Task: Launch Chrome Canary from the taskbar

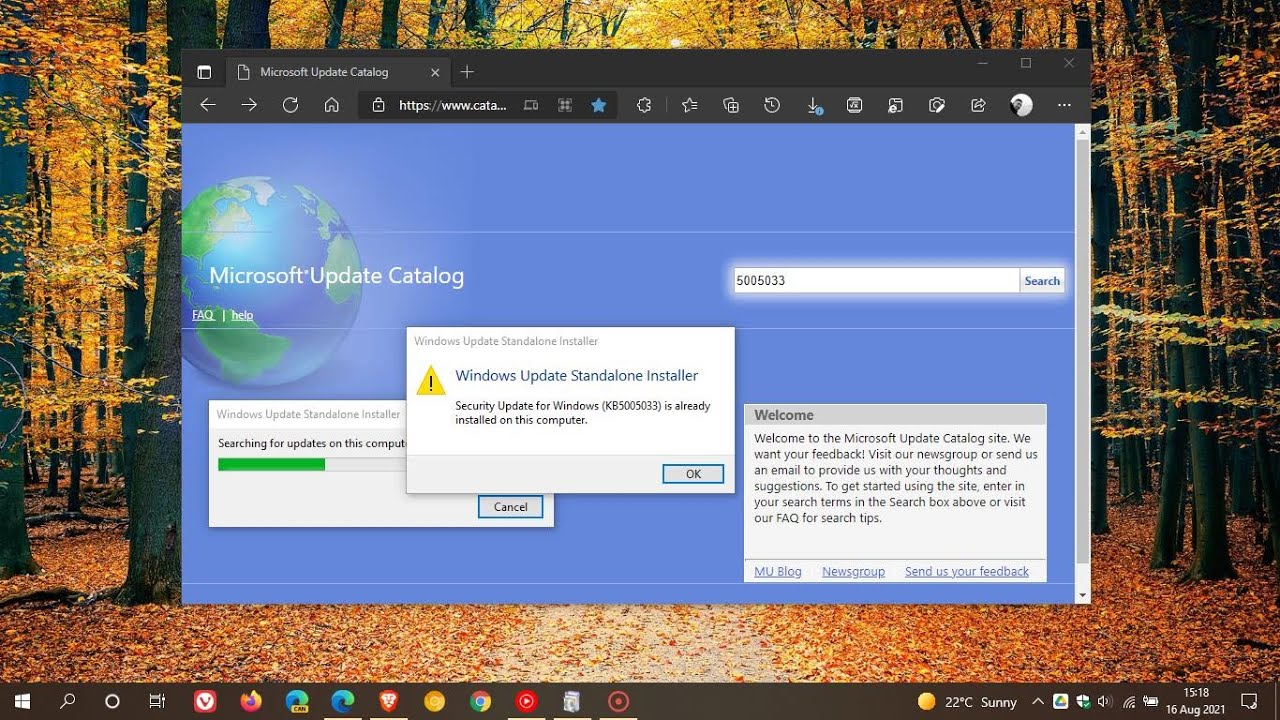Action: click(x=434, y=701)
